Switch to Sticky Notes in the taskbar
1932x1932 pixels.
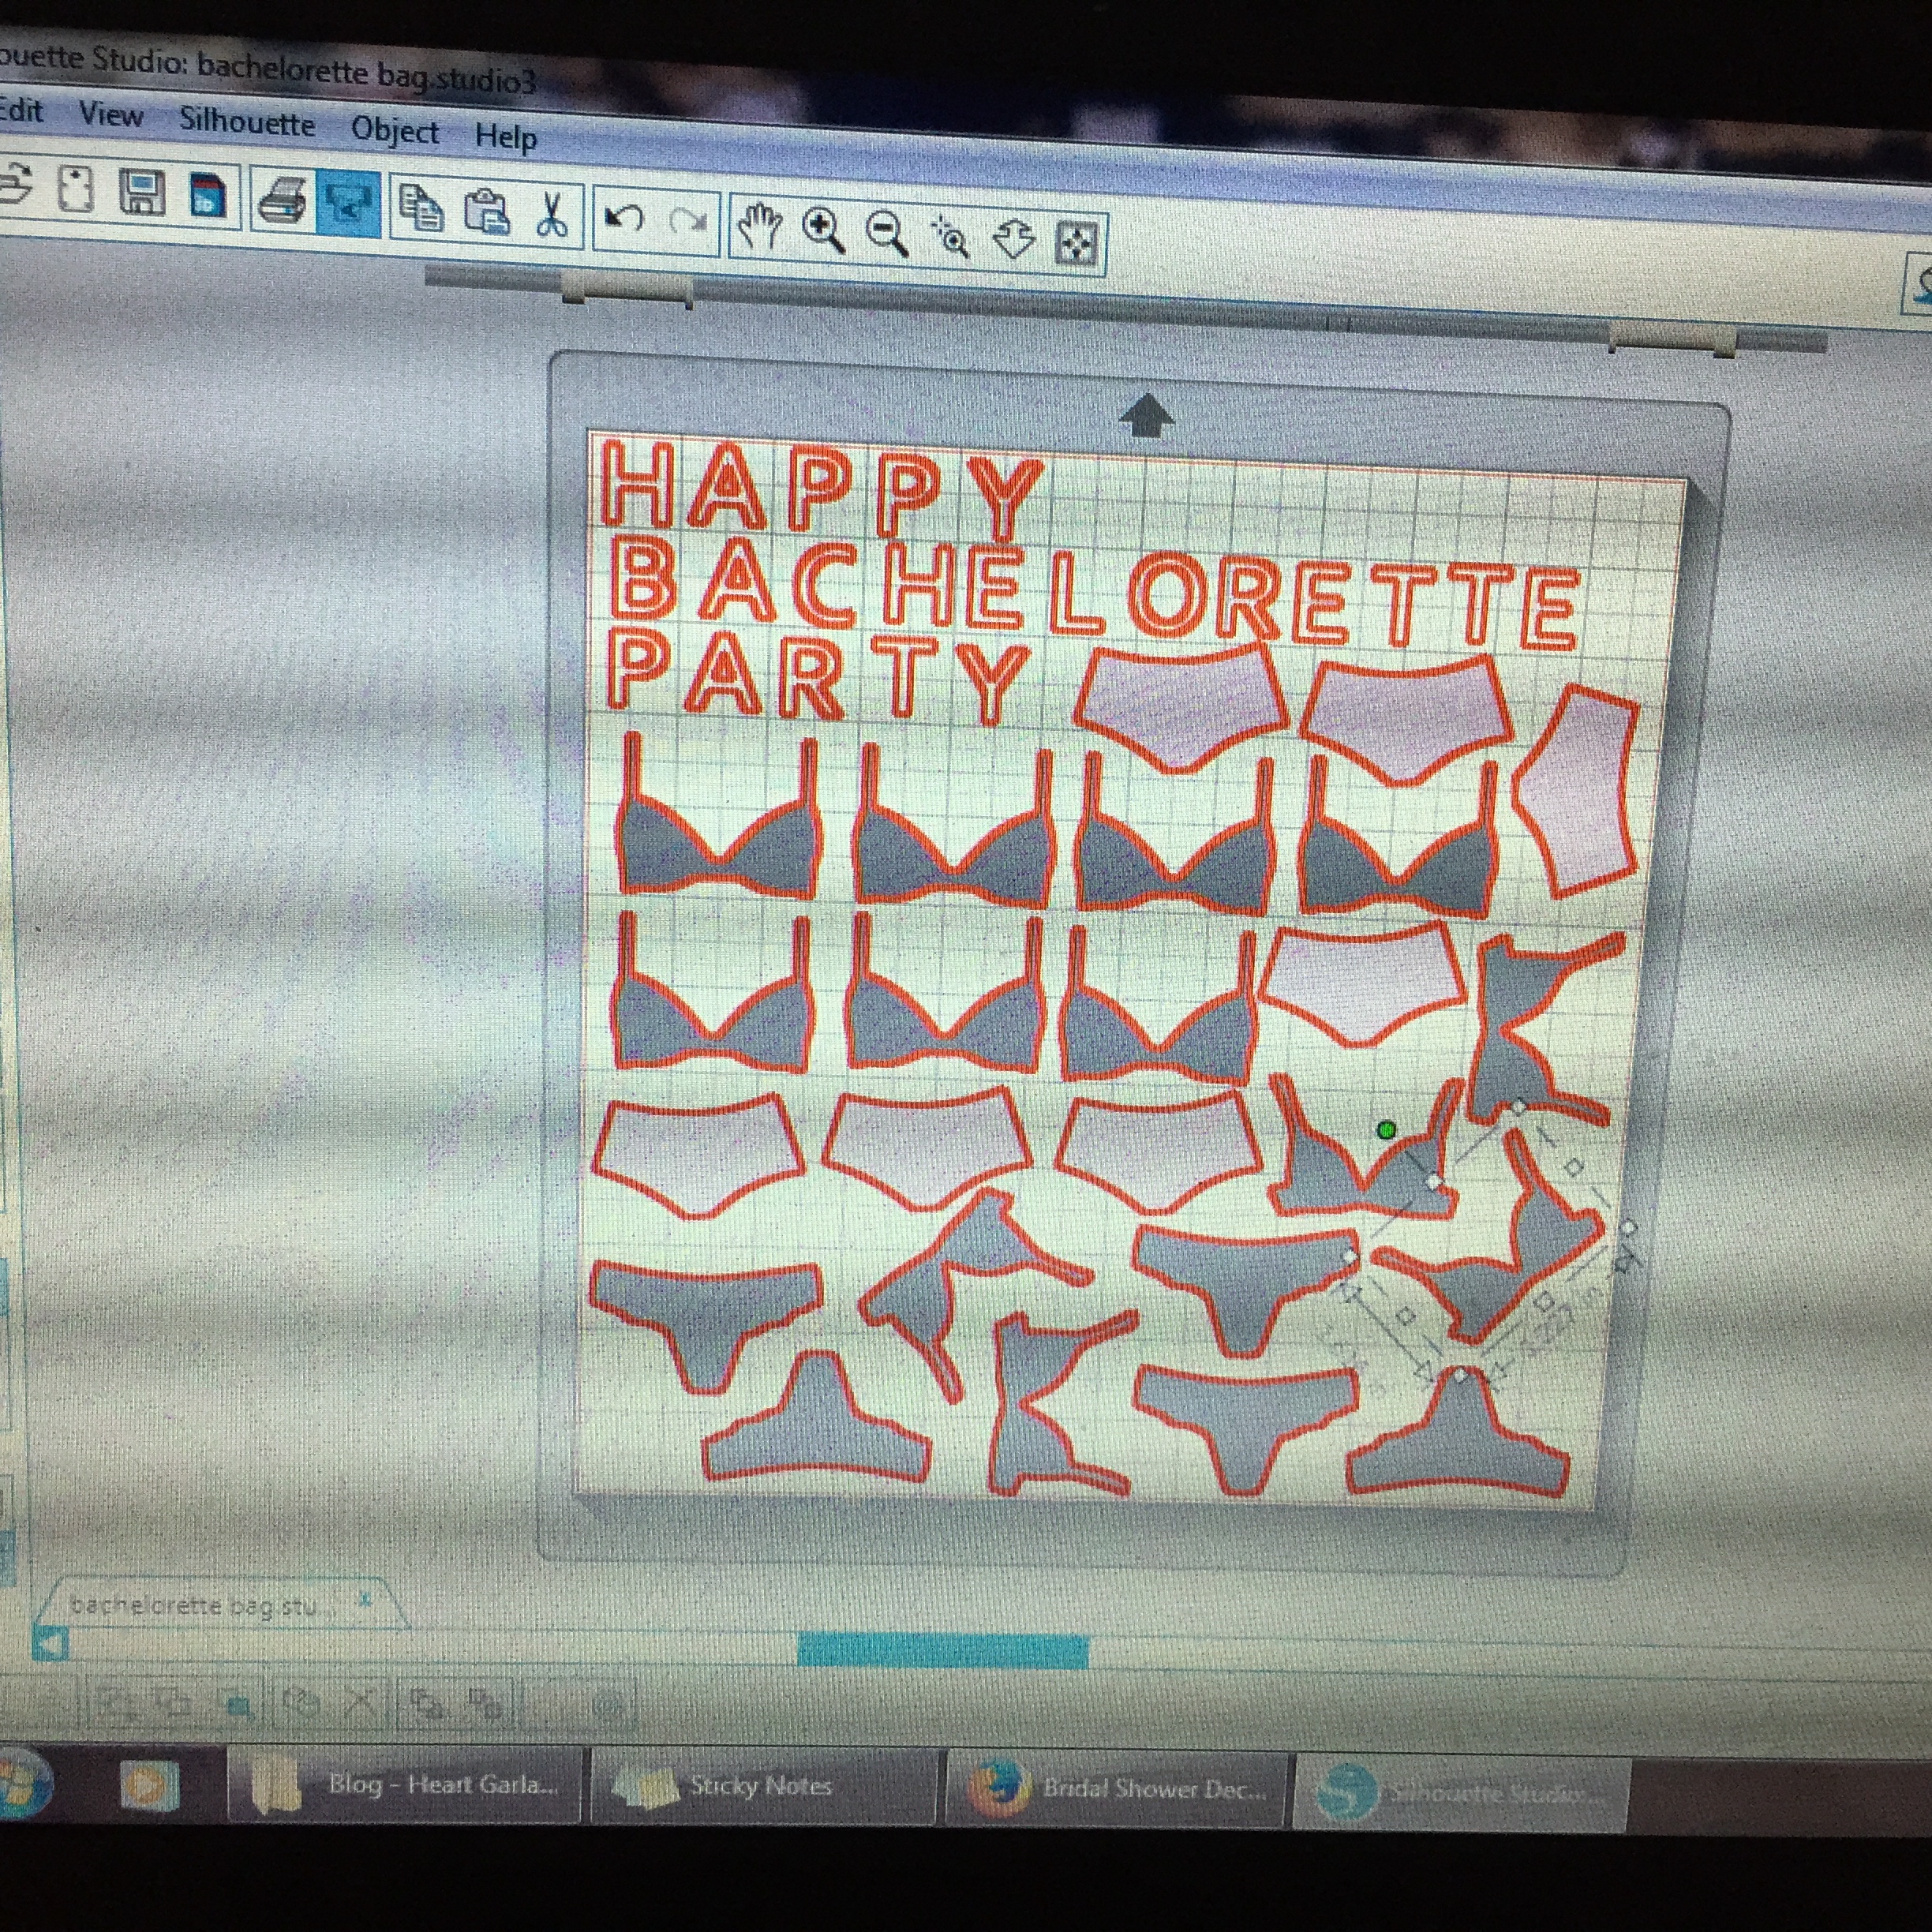coord(766,1787)
